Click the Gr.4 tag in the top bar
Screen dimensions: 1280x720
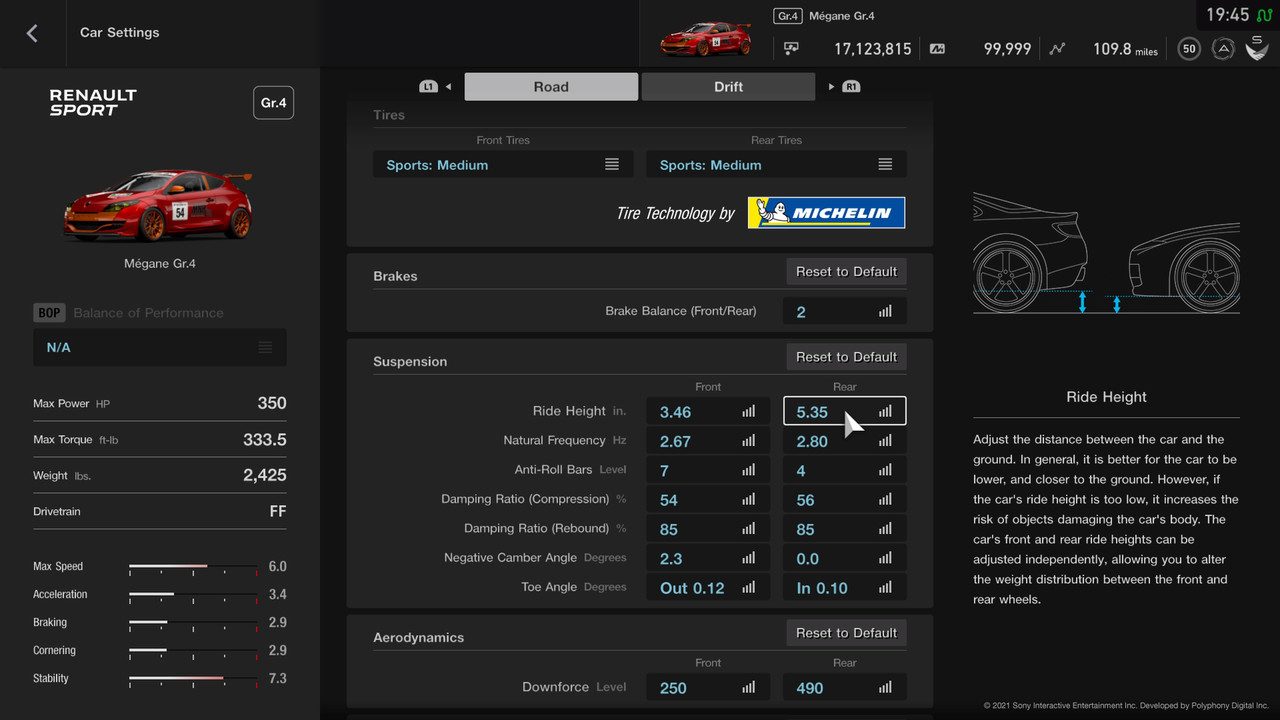pyautogui.click(x=788, y=16)
